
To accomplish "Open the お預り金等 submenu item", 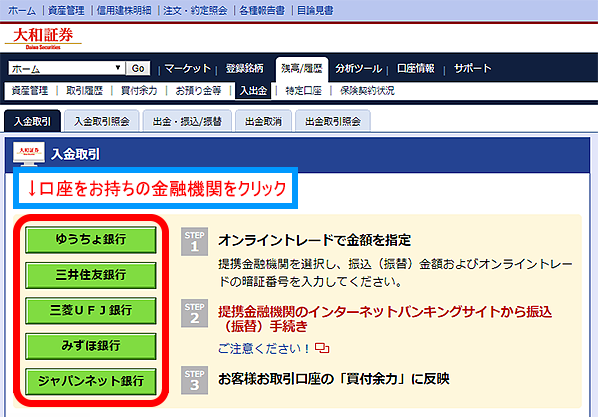I will 198,90.
